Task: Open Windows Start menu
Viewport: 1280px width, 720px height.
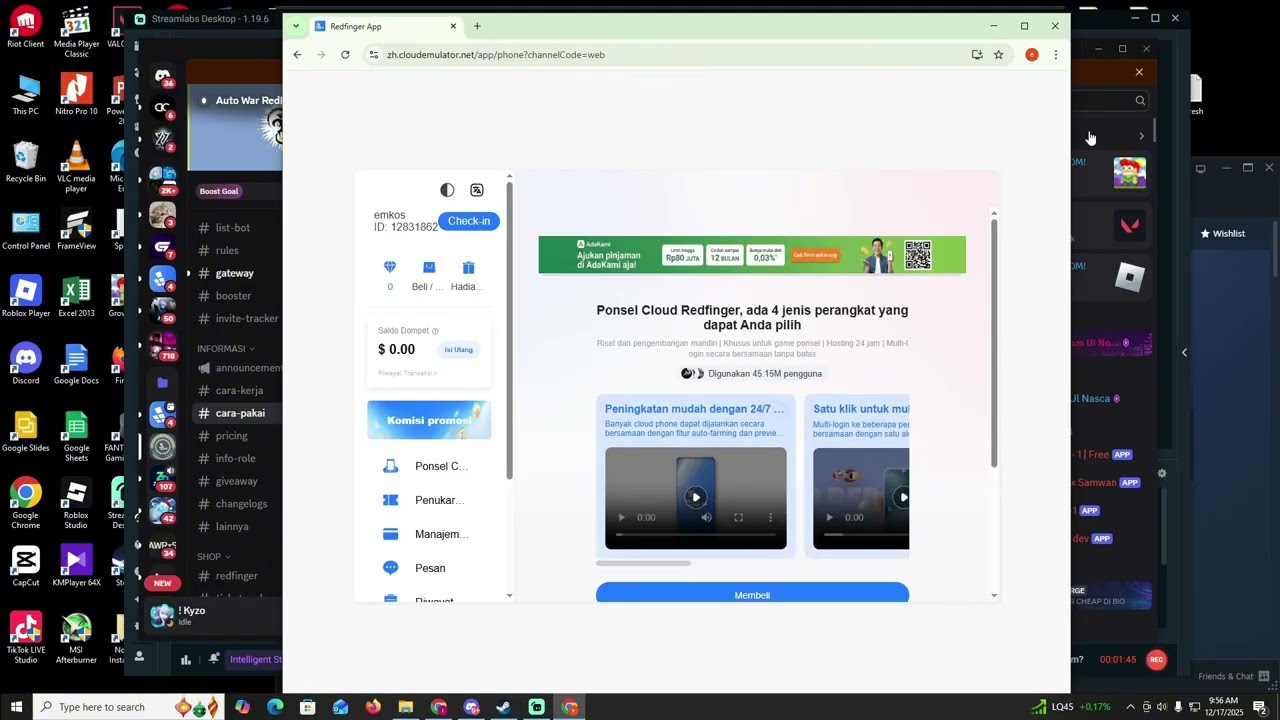Action: coord(16,707)
